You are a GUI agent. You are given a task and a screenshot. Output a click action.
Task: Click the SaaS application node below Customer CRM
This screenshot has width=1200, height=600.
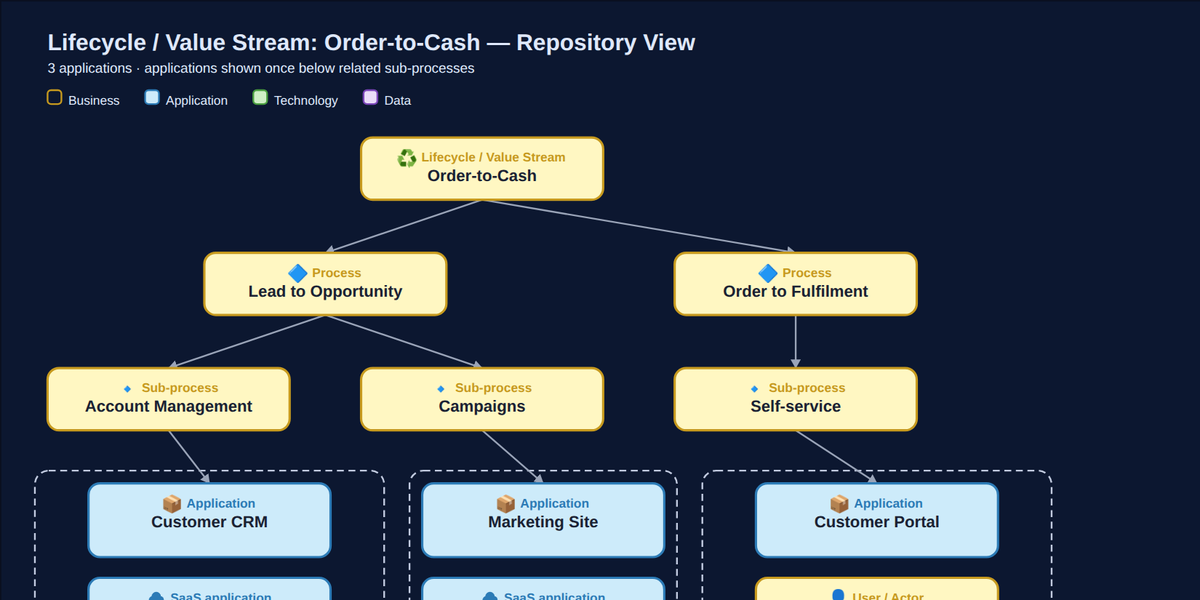coord(209,589)
